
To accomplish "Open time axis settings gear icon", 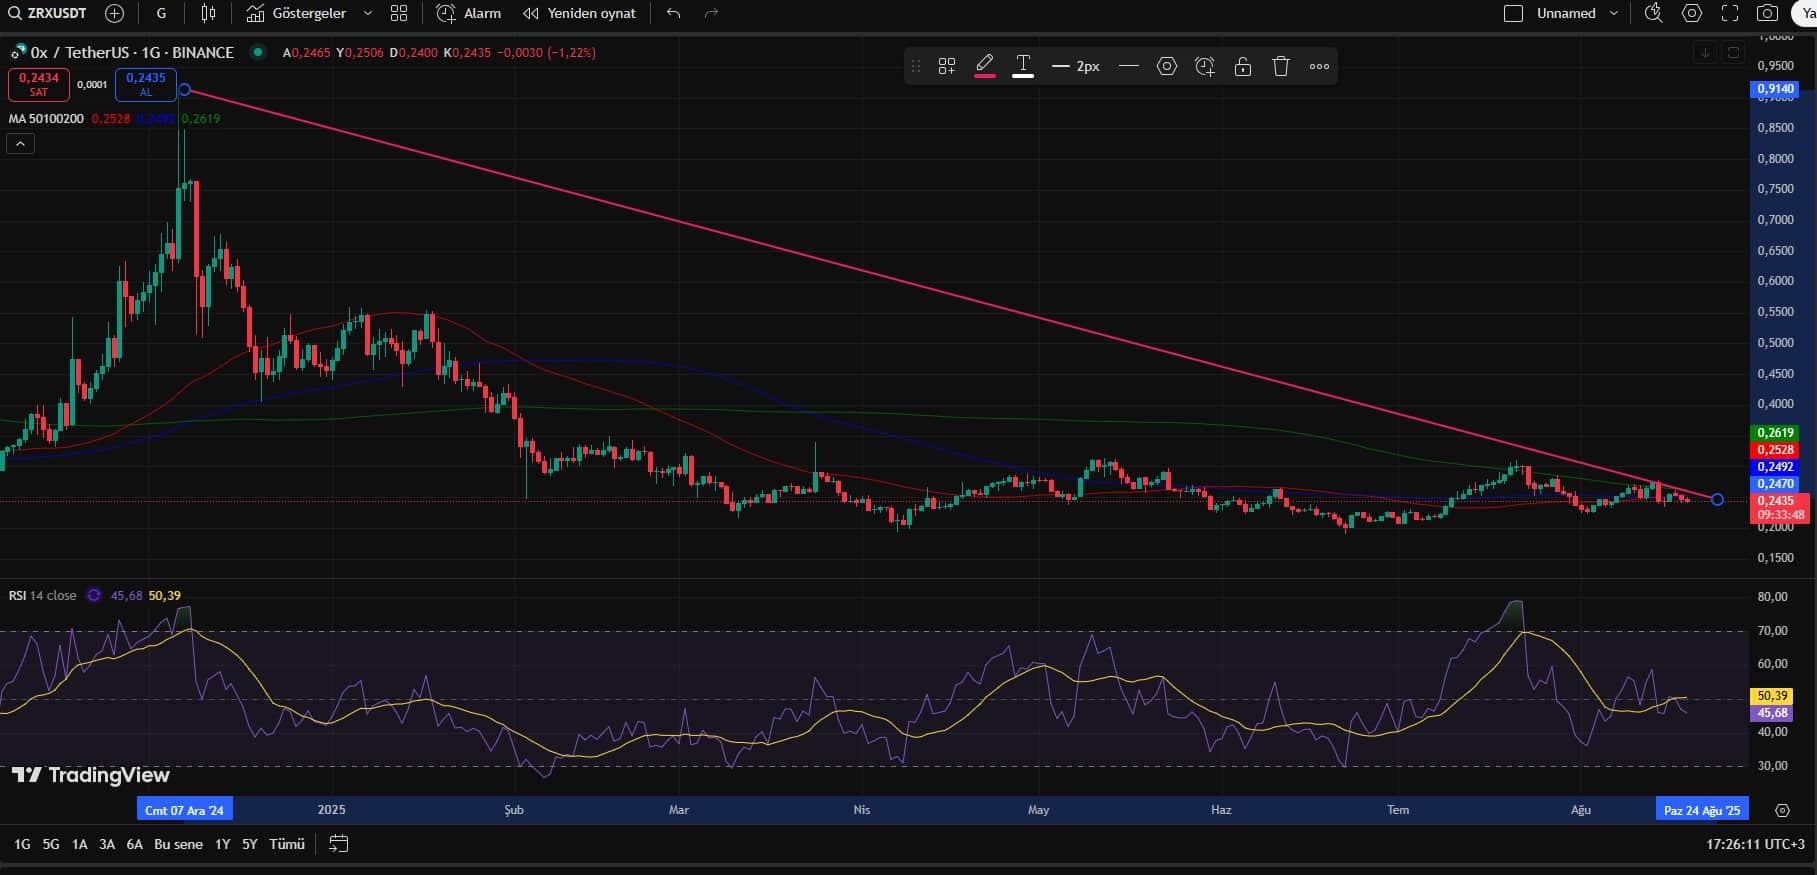I will (1782, 810).
